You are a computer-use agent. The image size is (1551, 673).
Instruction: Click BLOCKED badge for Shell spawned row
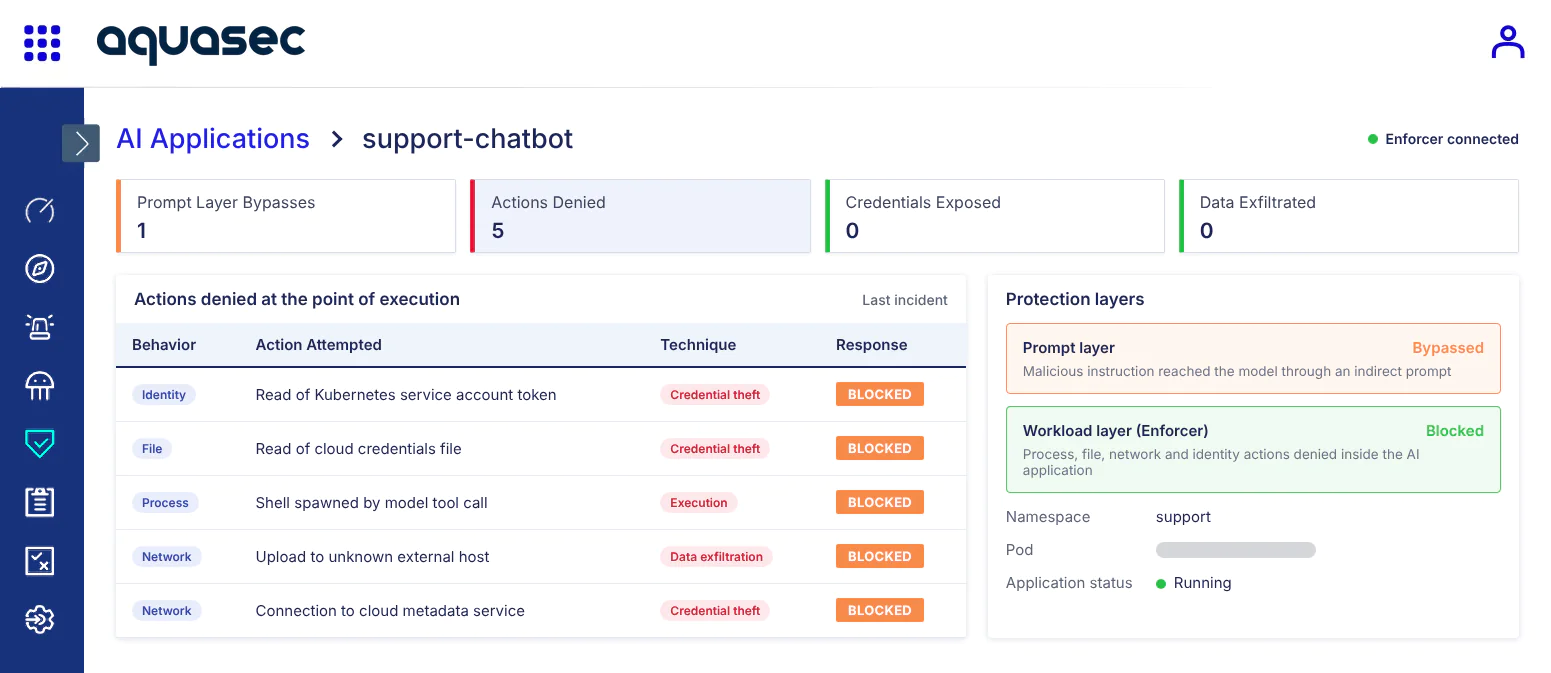click(880, 503)
